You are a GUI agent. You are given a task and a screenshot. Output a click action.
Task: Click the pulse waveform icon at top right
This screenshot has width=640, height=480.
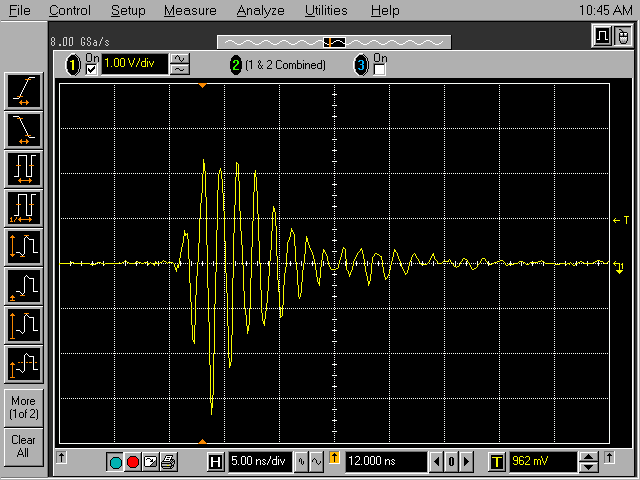pyautogui.click(x=602, y=36)
